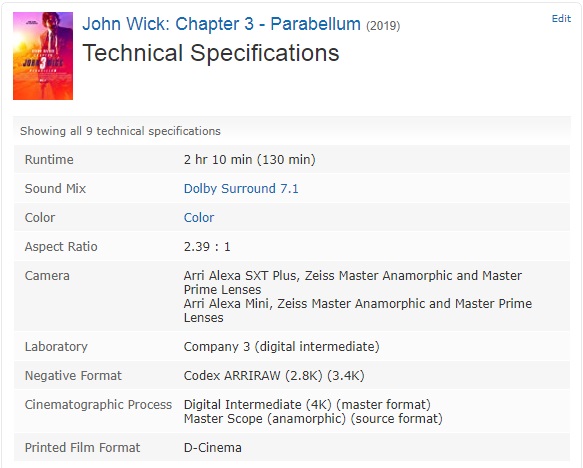
Task: Click the Runtime row label
Action: click(x=49, y=159)
